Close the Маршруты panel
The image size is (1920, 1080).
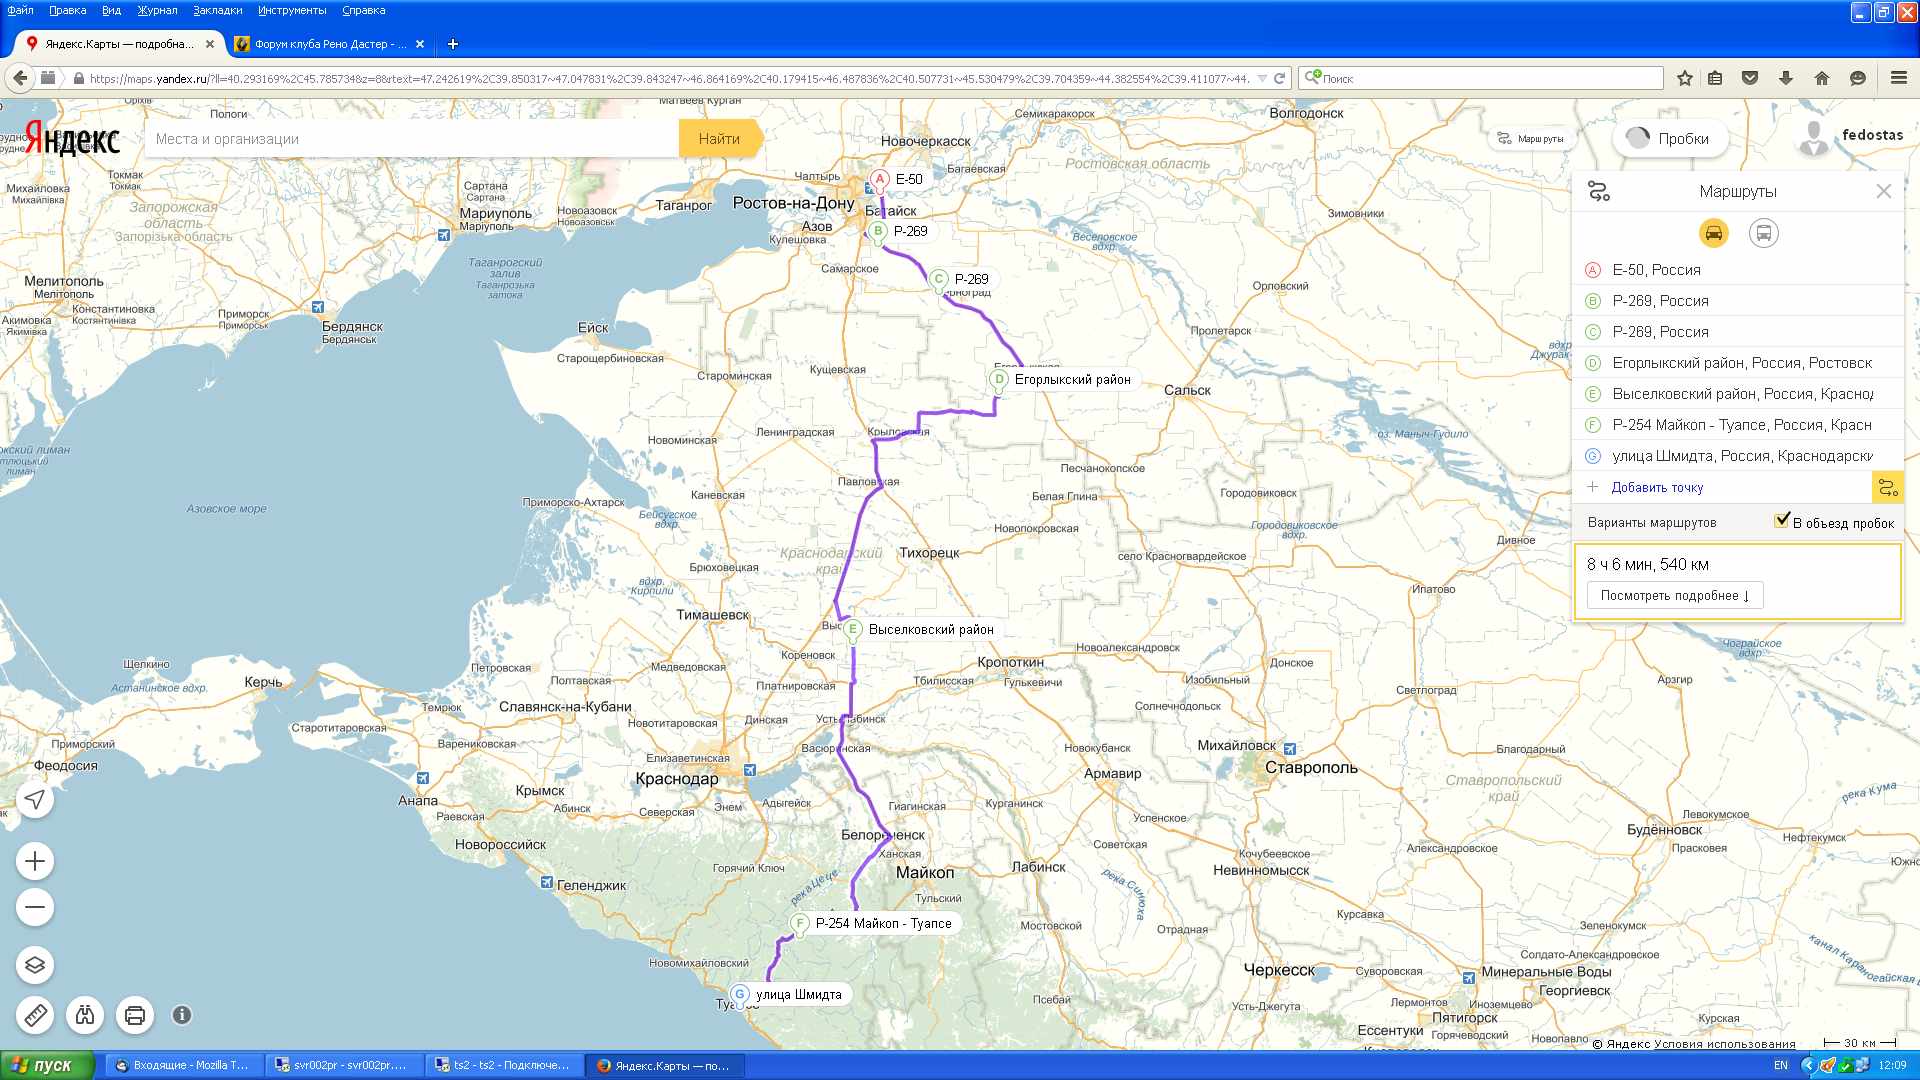coord(1883,191)
